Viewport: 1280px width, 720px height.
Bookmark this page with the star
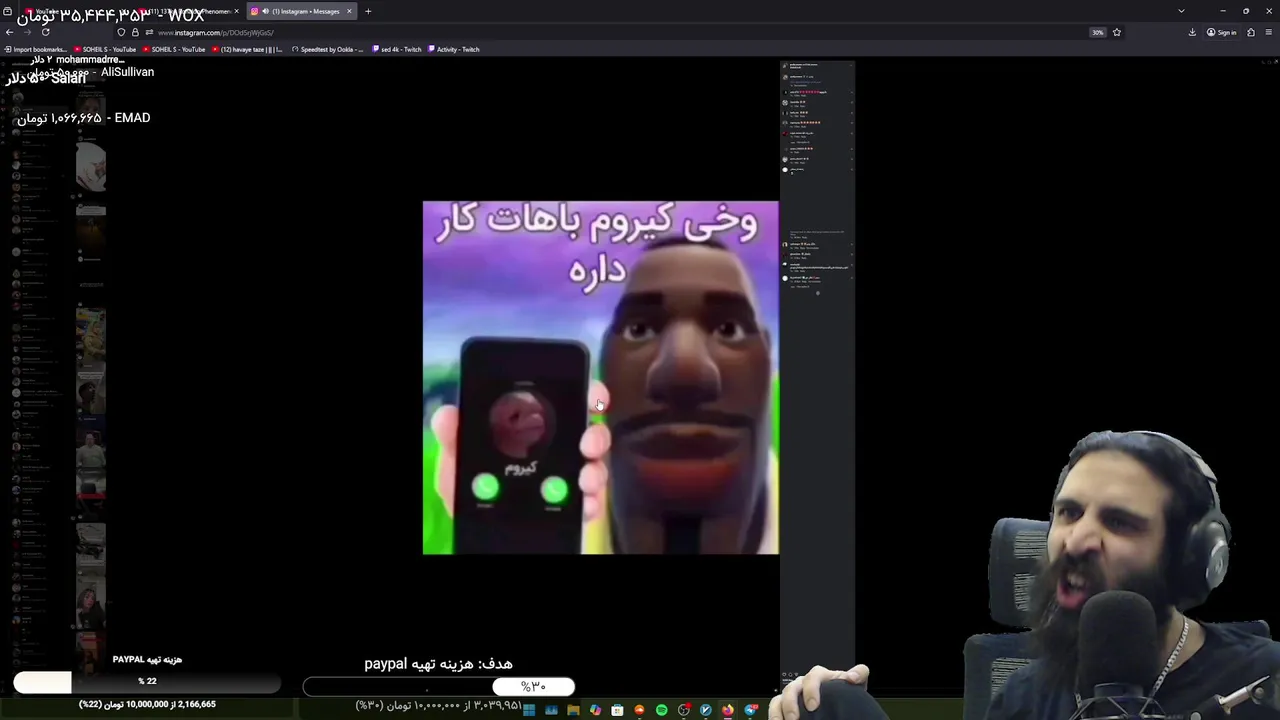tap(1117, 32)
